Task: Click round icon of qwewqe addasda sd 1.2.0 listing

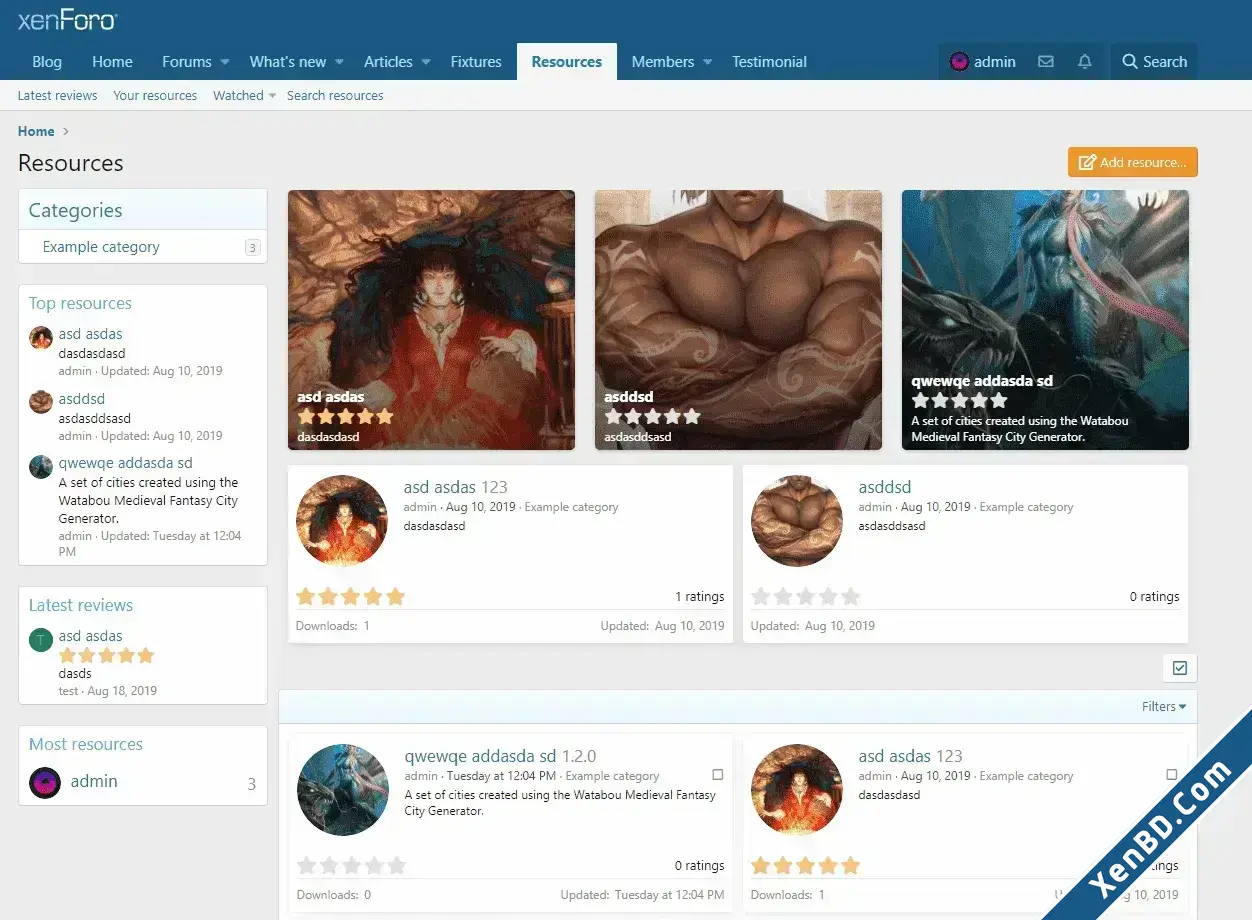Action: (x=343, y=790)
